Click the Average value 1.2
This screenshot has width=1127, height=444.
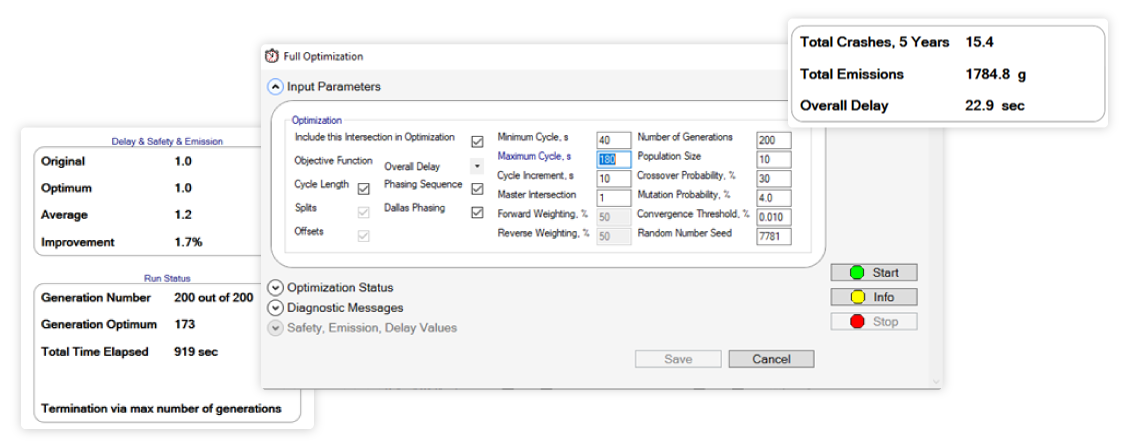pyautogui.click(x=183, y=215)
